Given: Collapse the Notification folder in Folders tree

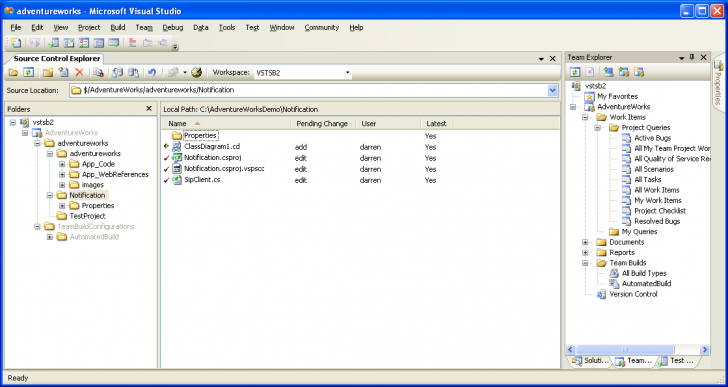Looking at the screenshot, I should (50, 195).
